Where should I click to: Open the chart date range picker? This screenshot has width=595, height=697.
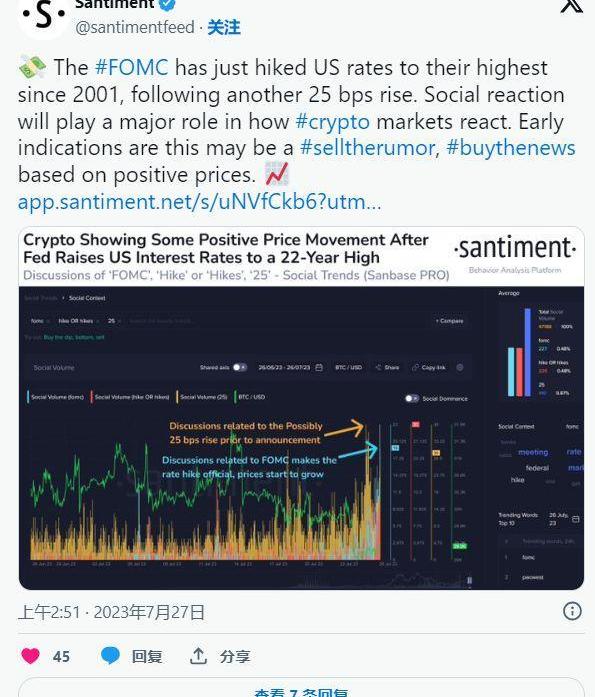click(284, 368)
